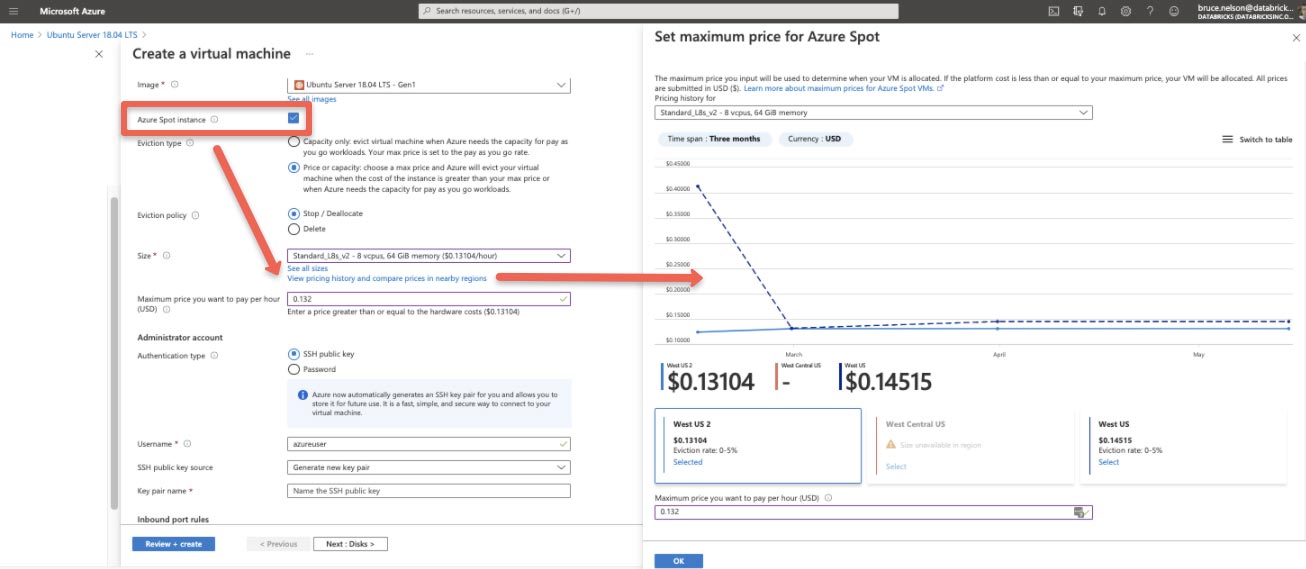The image size is (1306, 569).
Task: Expand the Image dropdown showing Ubuntu Server
Action: tap(429, 85)
